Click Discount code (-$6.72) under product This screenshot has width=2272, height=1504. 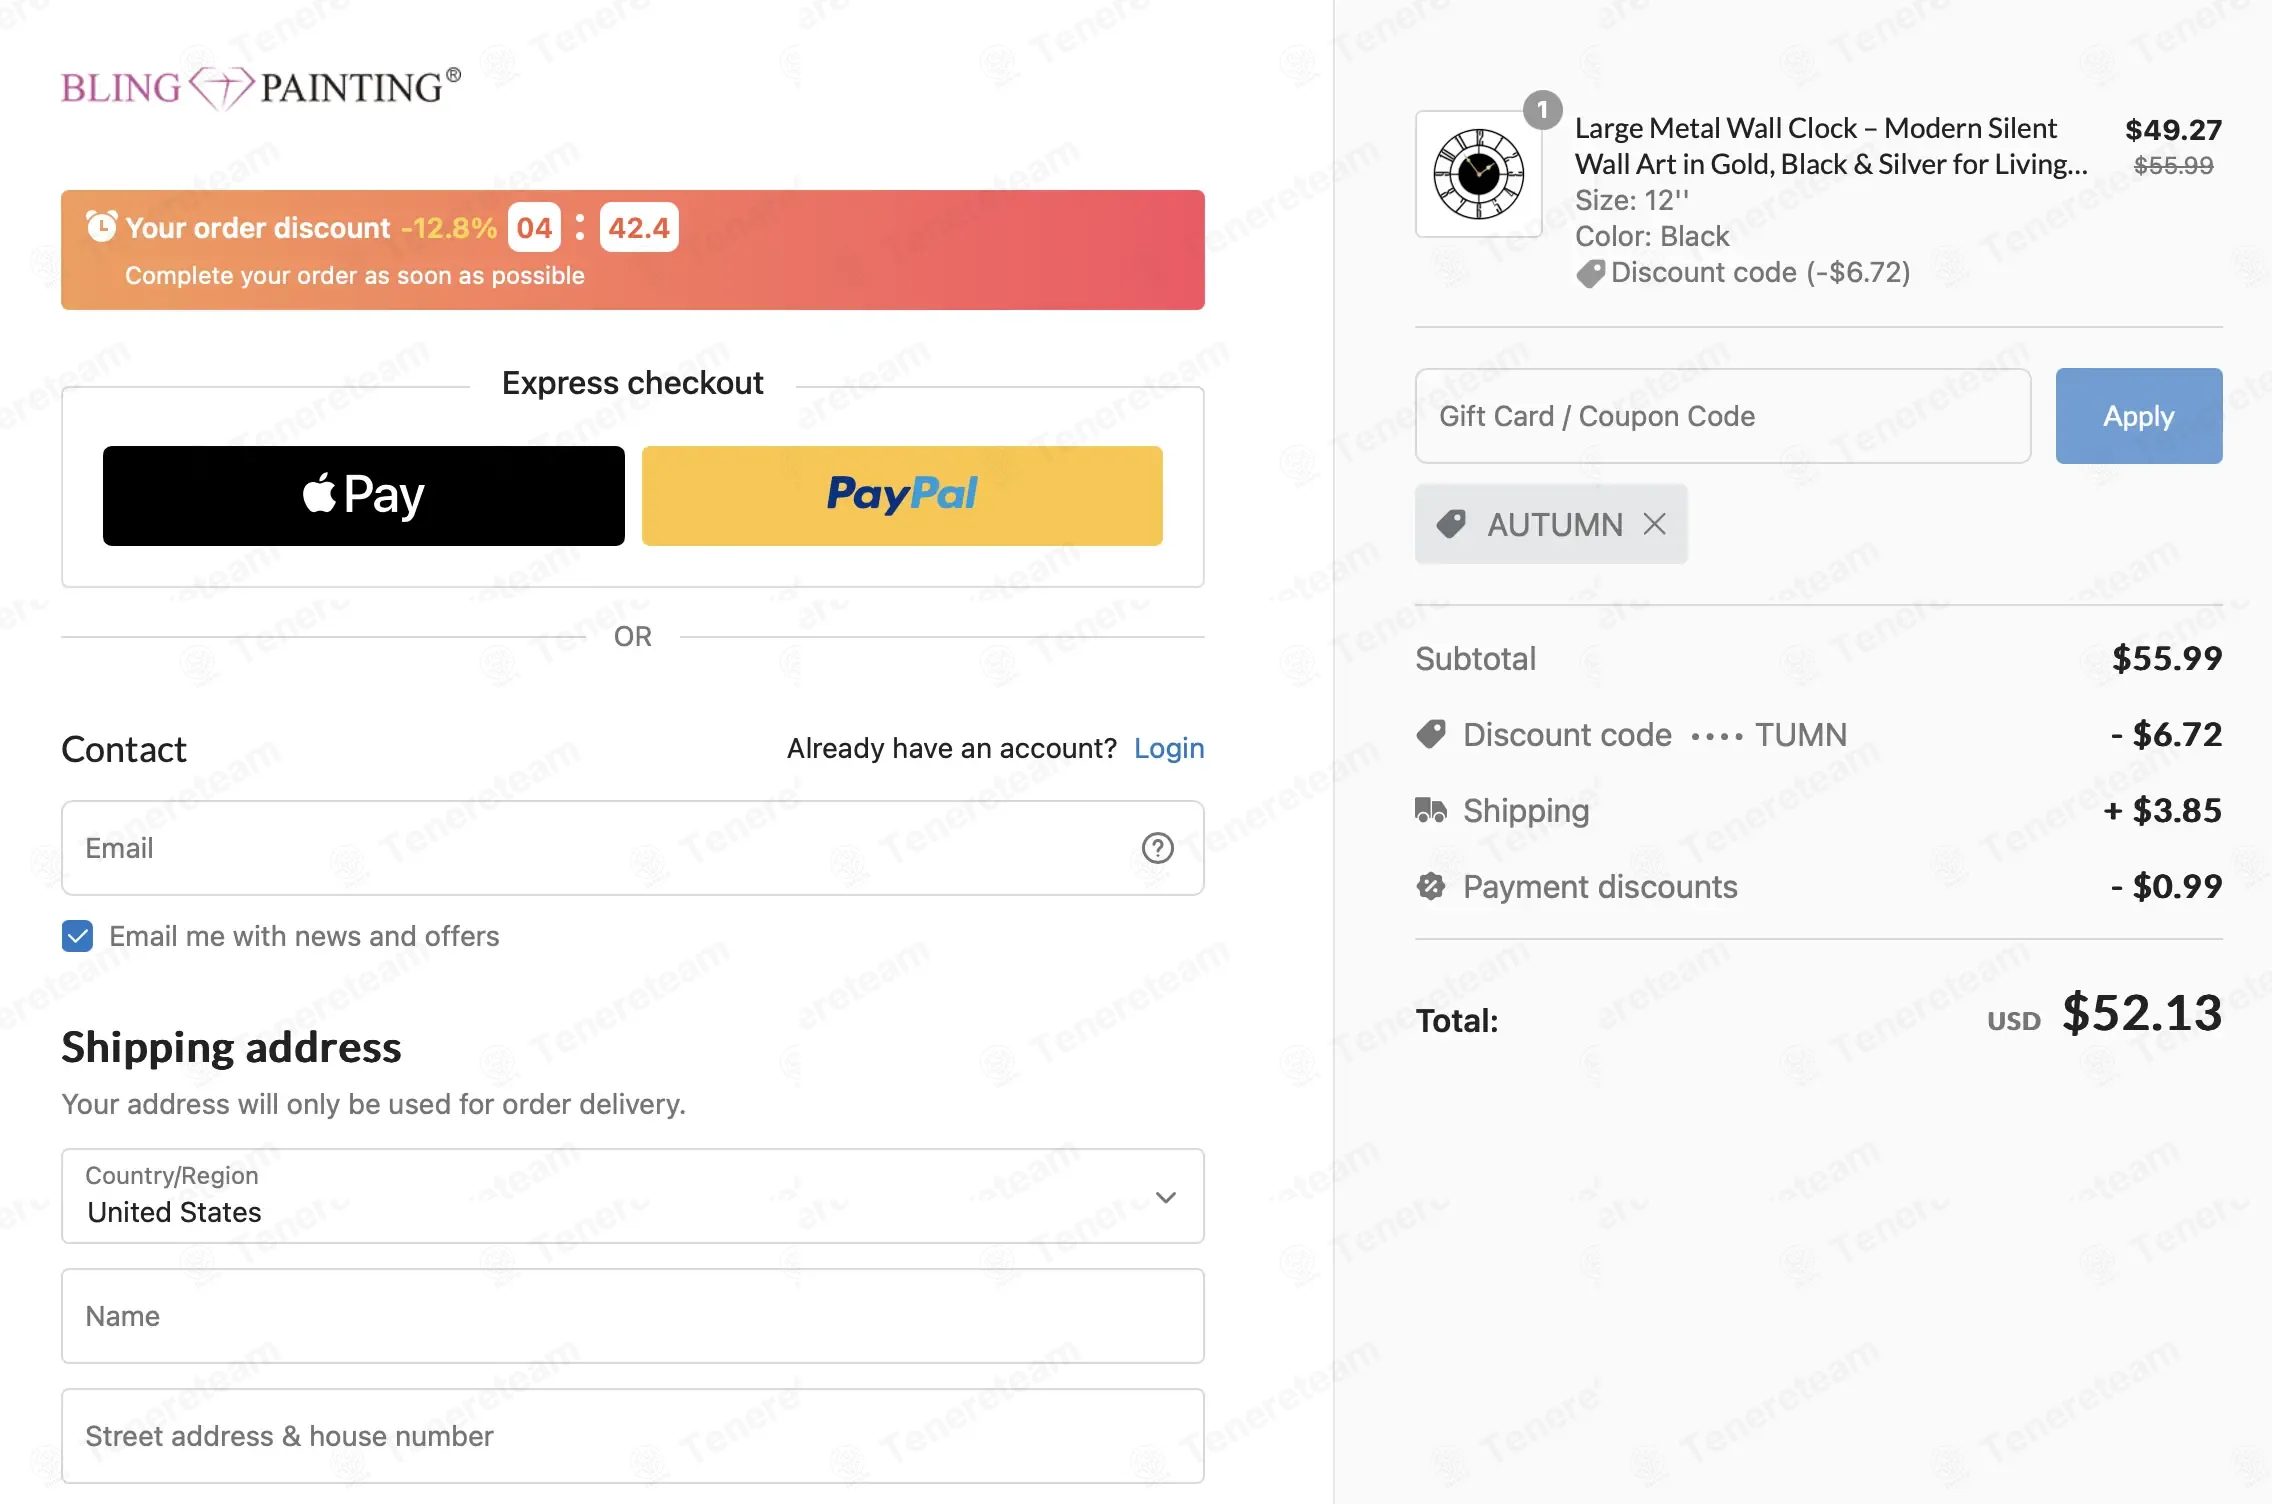[x=1760, y=273]
